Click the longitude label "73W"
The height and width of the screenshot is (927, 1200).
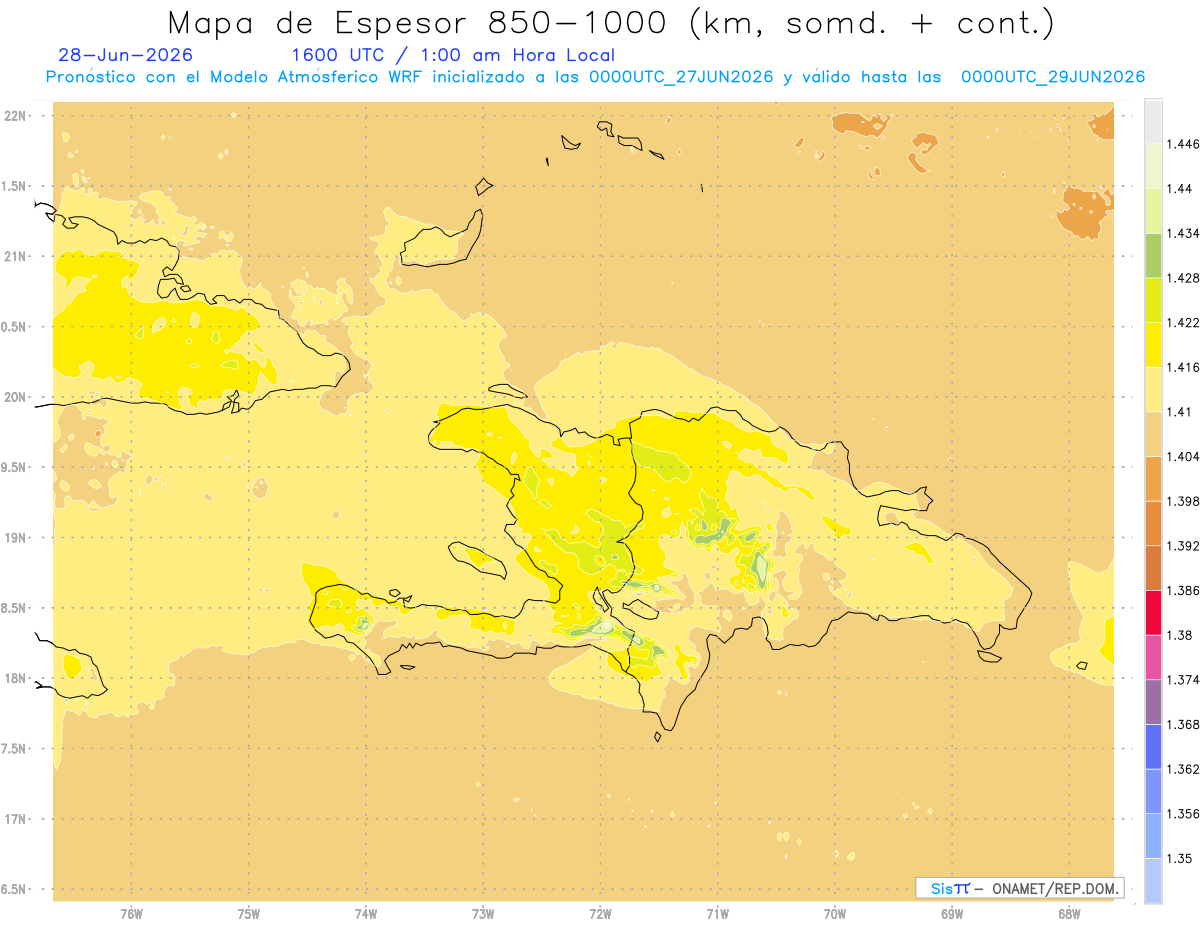tap(483, 913)
